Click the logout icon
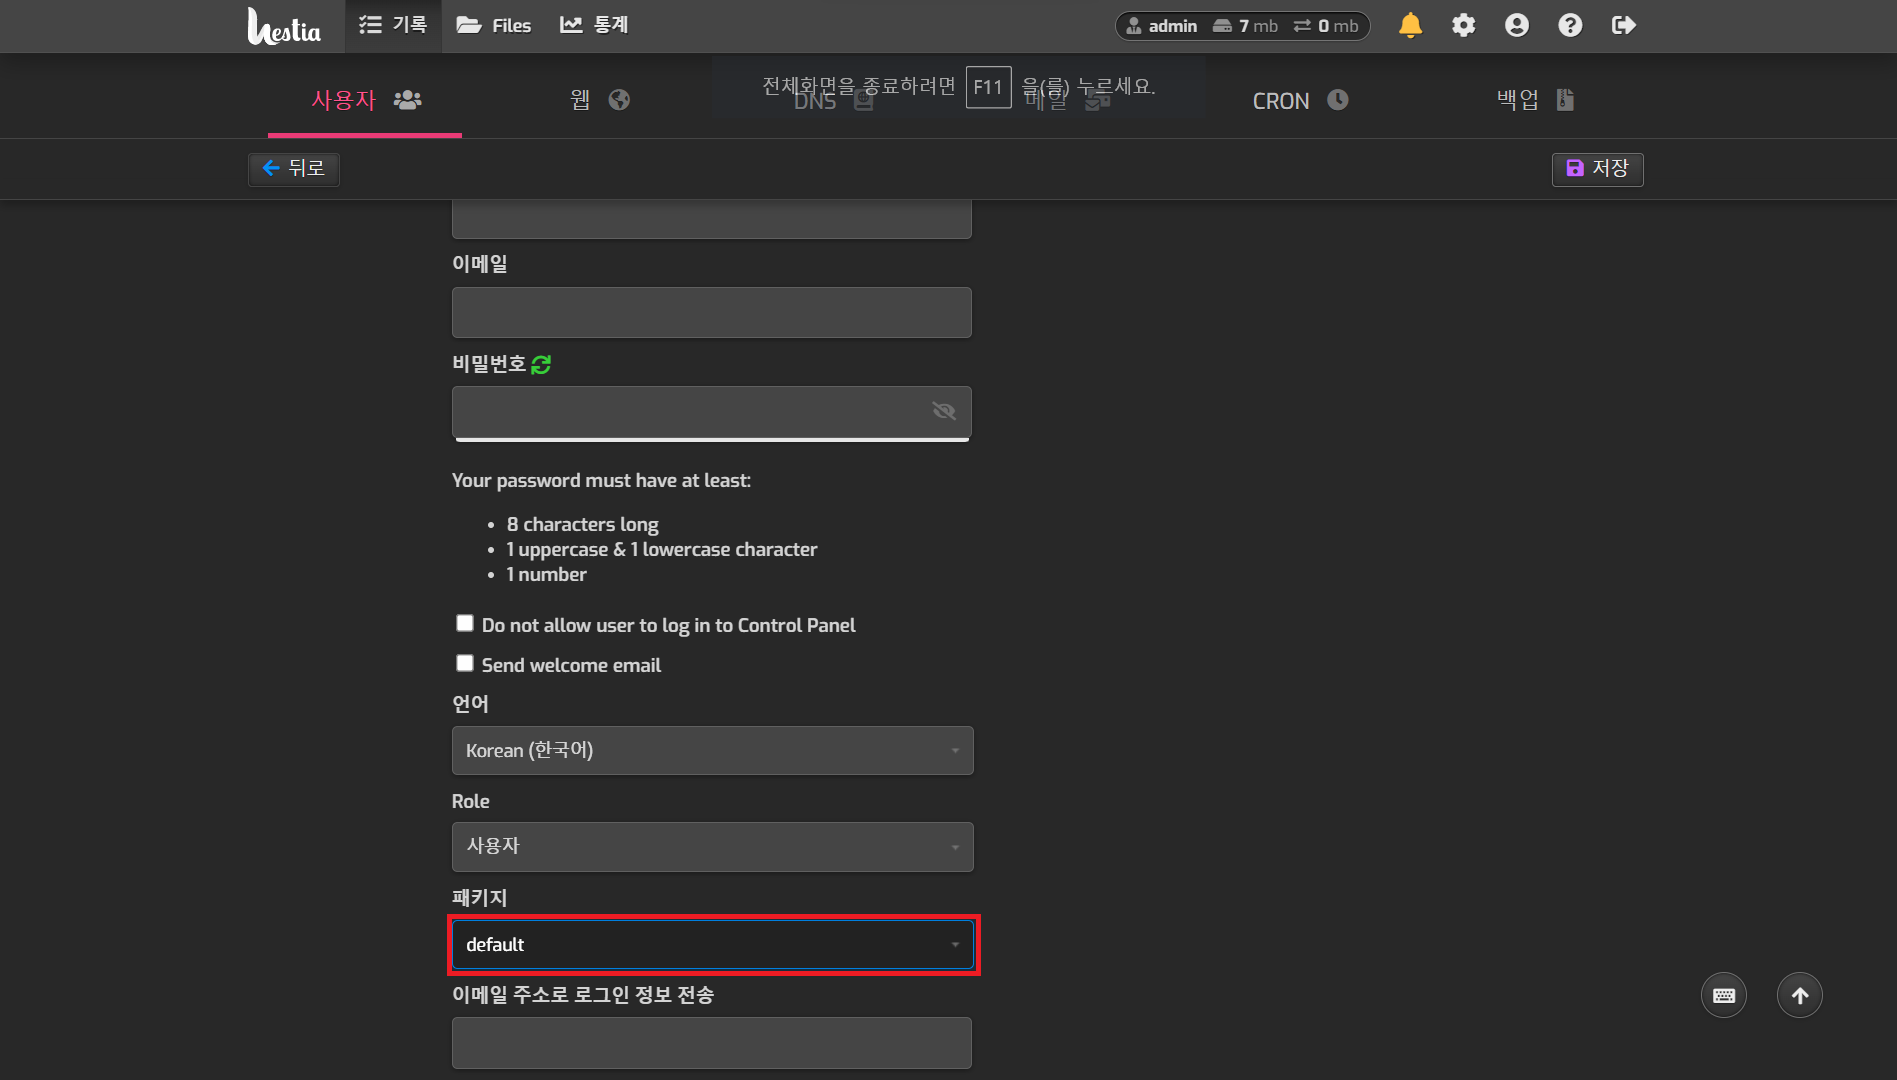 pyautogui.click(x=1622, y=25)
